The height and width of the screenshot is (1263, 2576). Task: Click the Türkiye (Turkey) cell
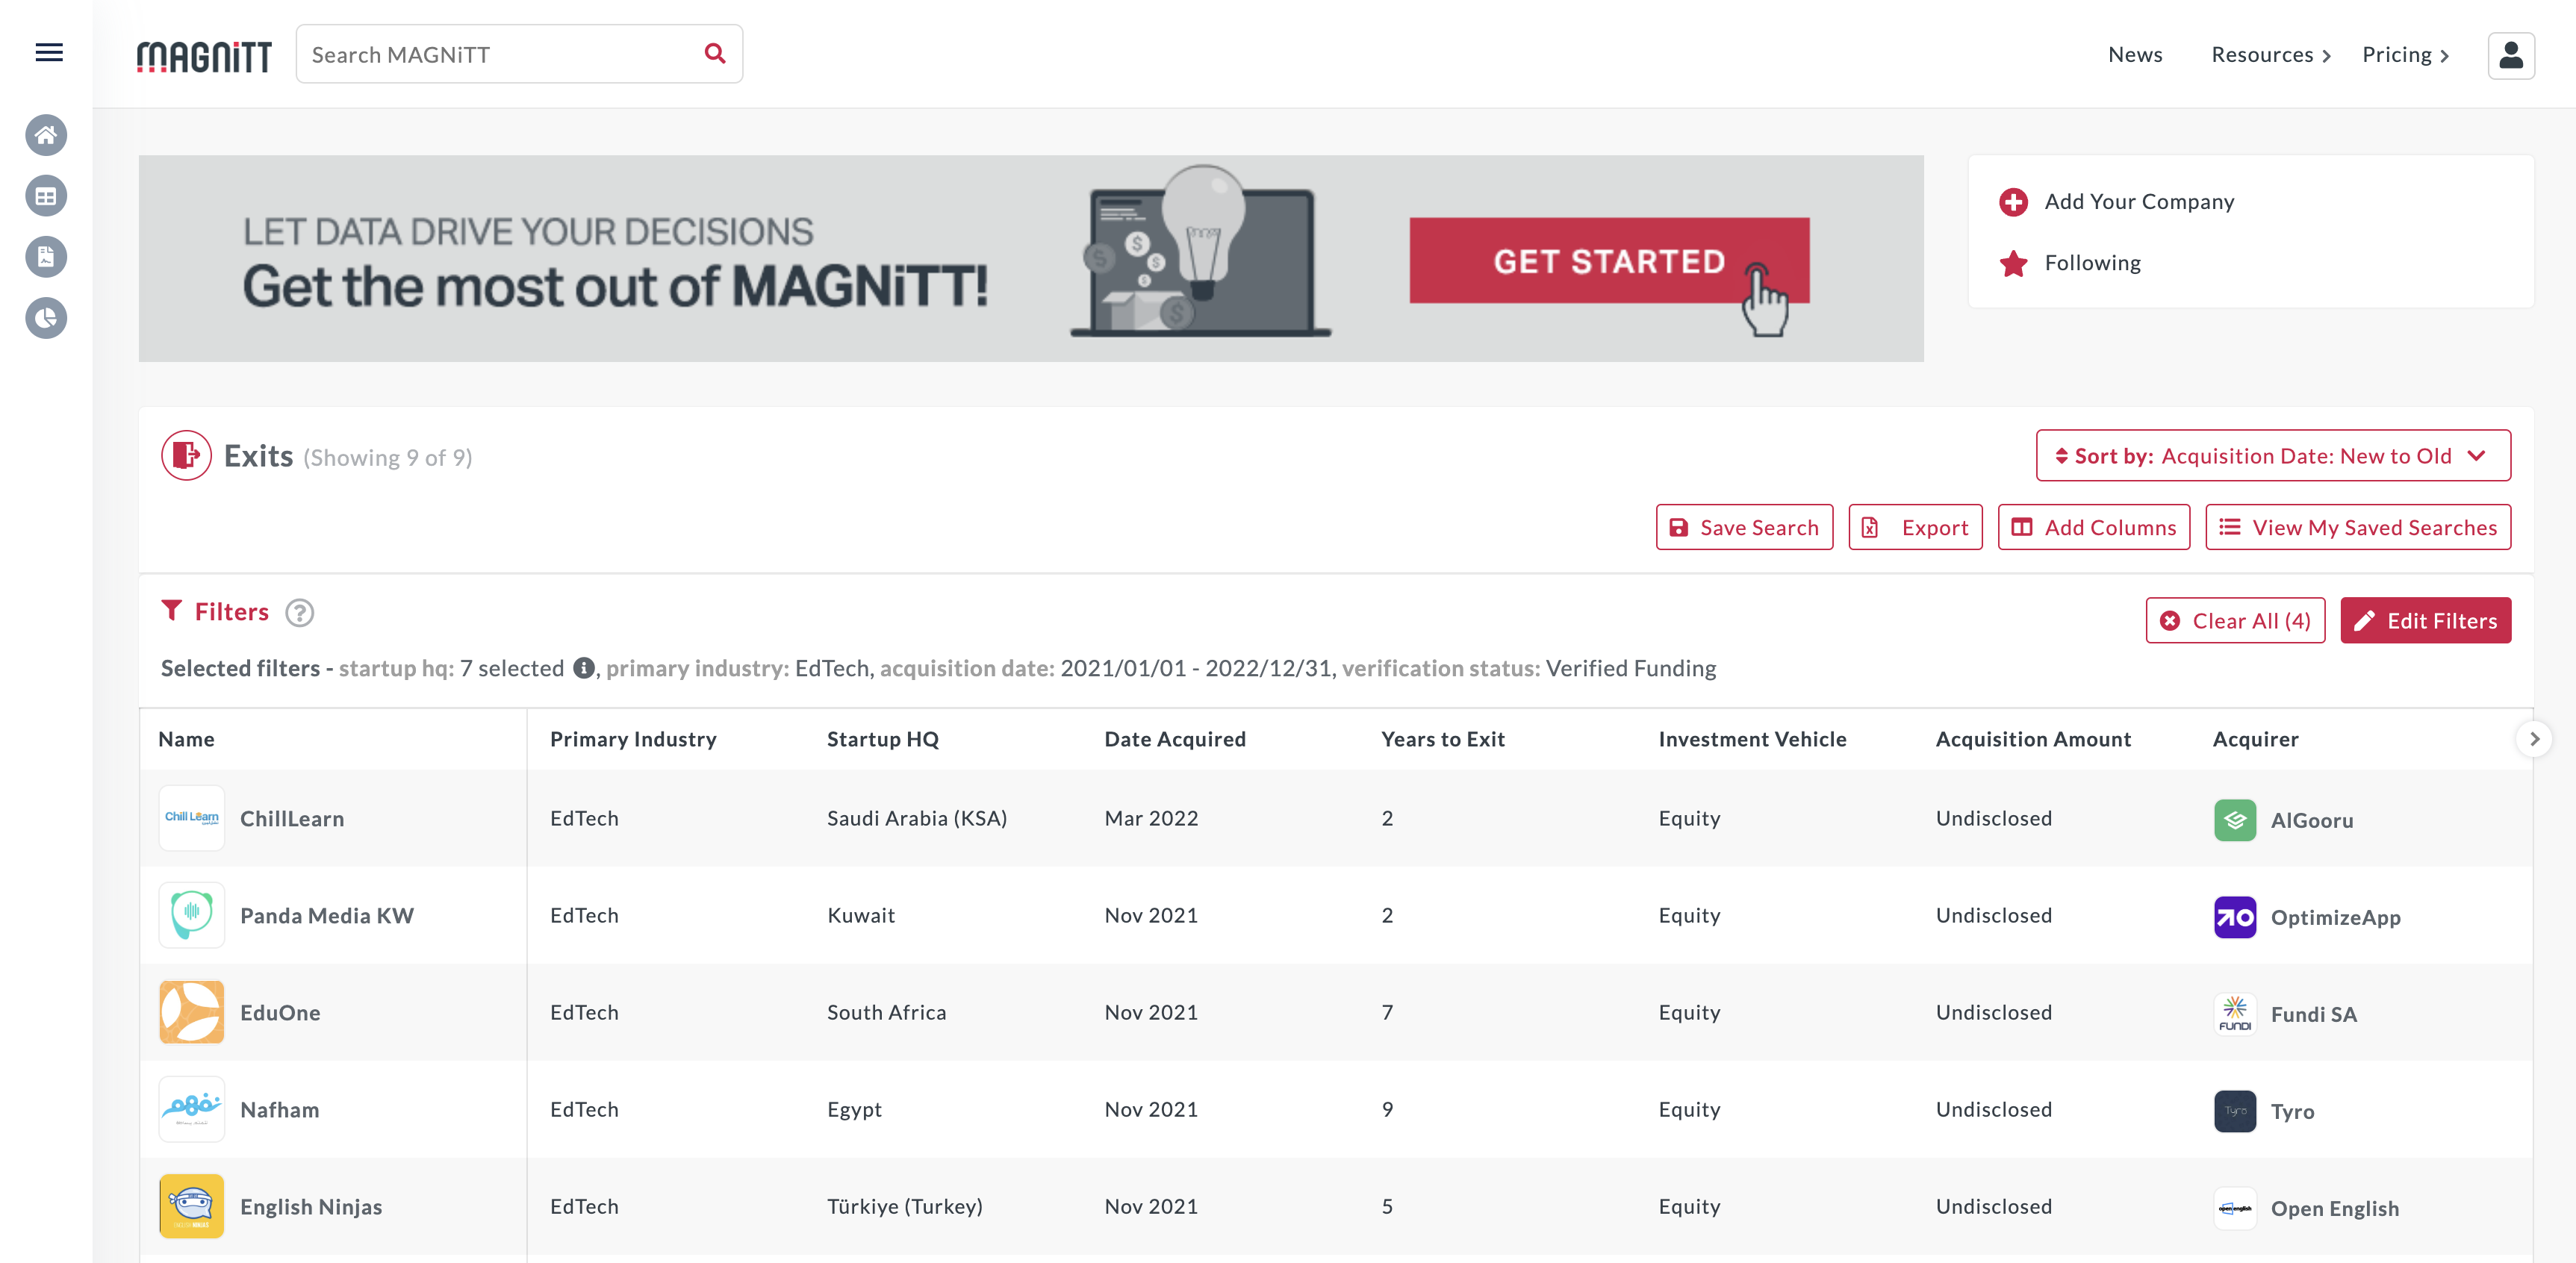pos(904,1206)
